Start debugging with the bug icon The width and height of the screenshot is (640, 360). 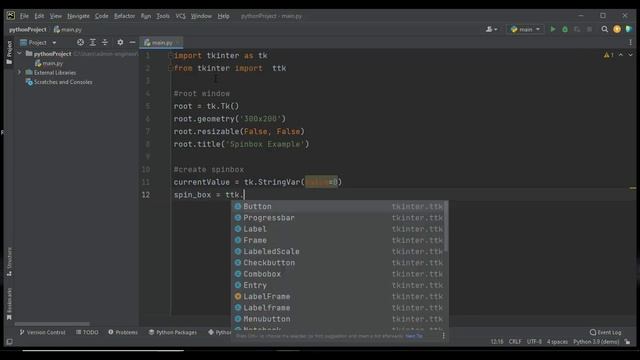(x=565, y=29)
